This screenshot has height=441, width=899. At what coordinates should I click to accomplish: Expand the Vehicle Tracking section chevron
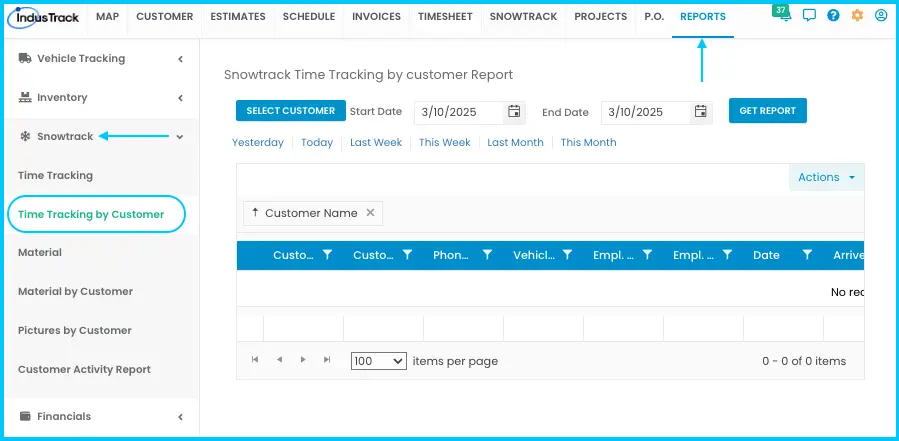pos(180,58)
